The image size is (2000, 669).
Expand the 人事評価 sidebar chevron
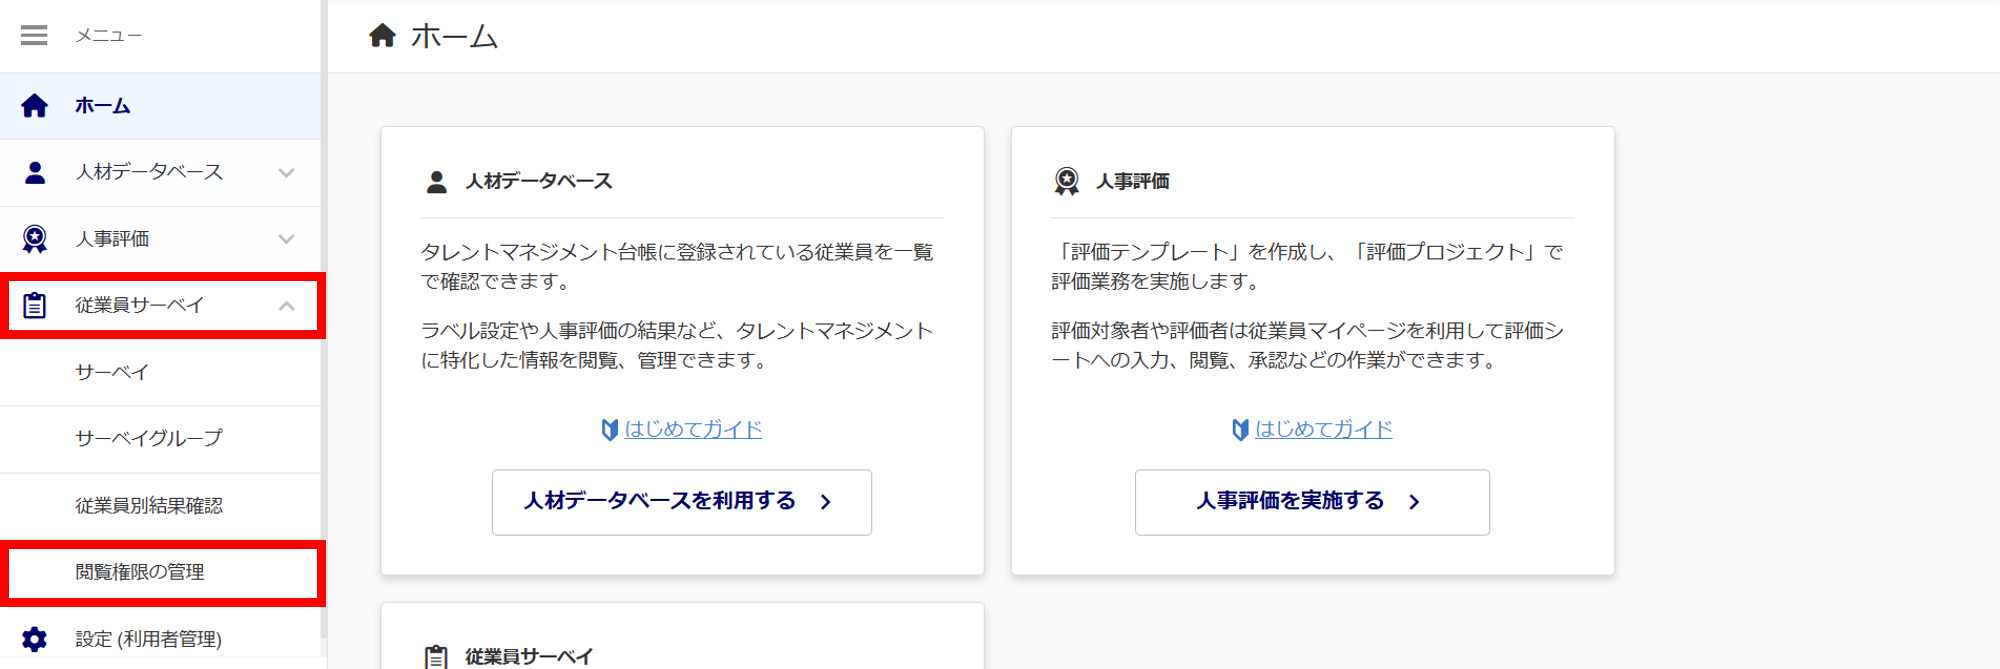click(x=287, y=239)
